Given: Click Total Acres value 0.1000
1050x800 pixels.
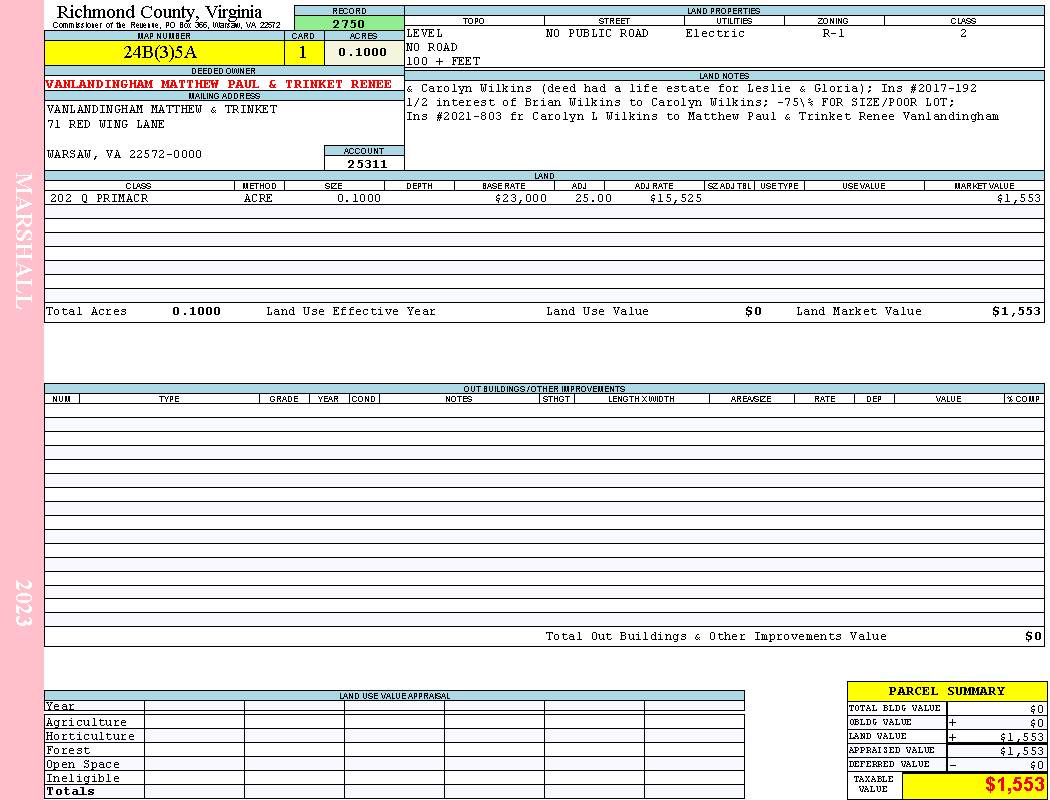Looking at the screenshot, I should pyautogui.click(x=196, y=311).
